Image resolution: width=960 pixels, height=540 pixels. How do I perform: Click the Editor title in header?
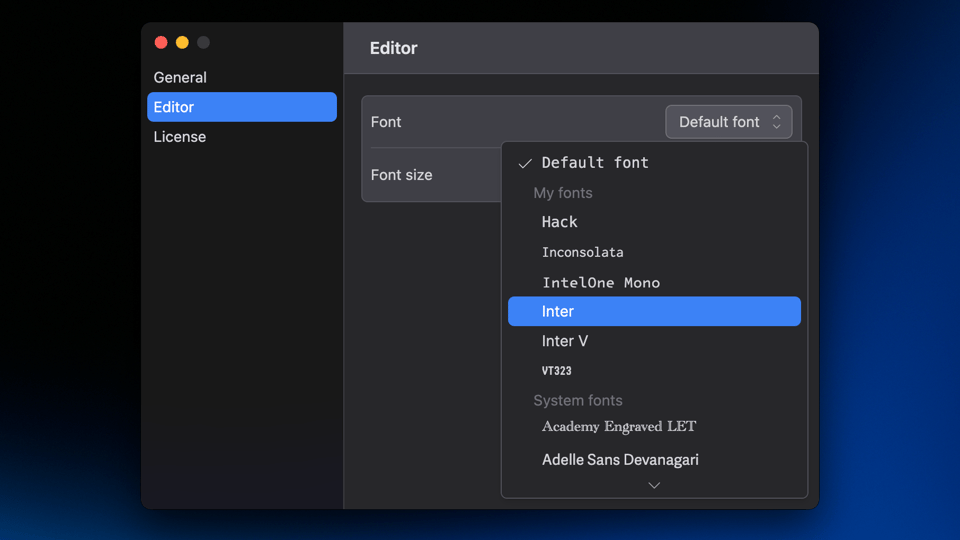pyautogui.click(x=394, y=48)
